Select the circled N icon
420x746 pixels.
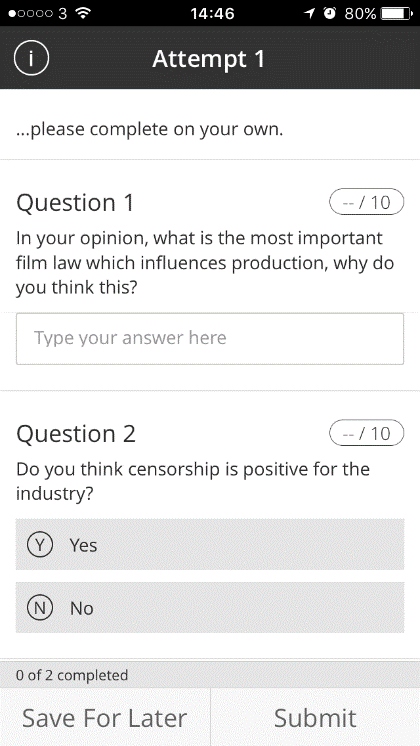[40, 608]
